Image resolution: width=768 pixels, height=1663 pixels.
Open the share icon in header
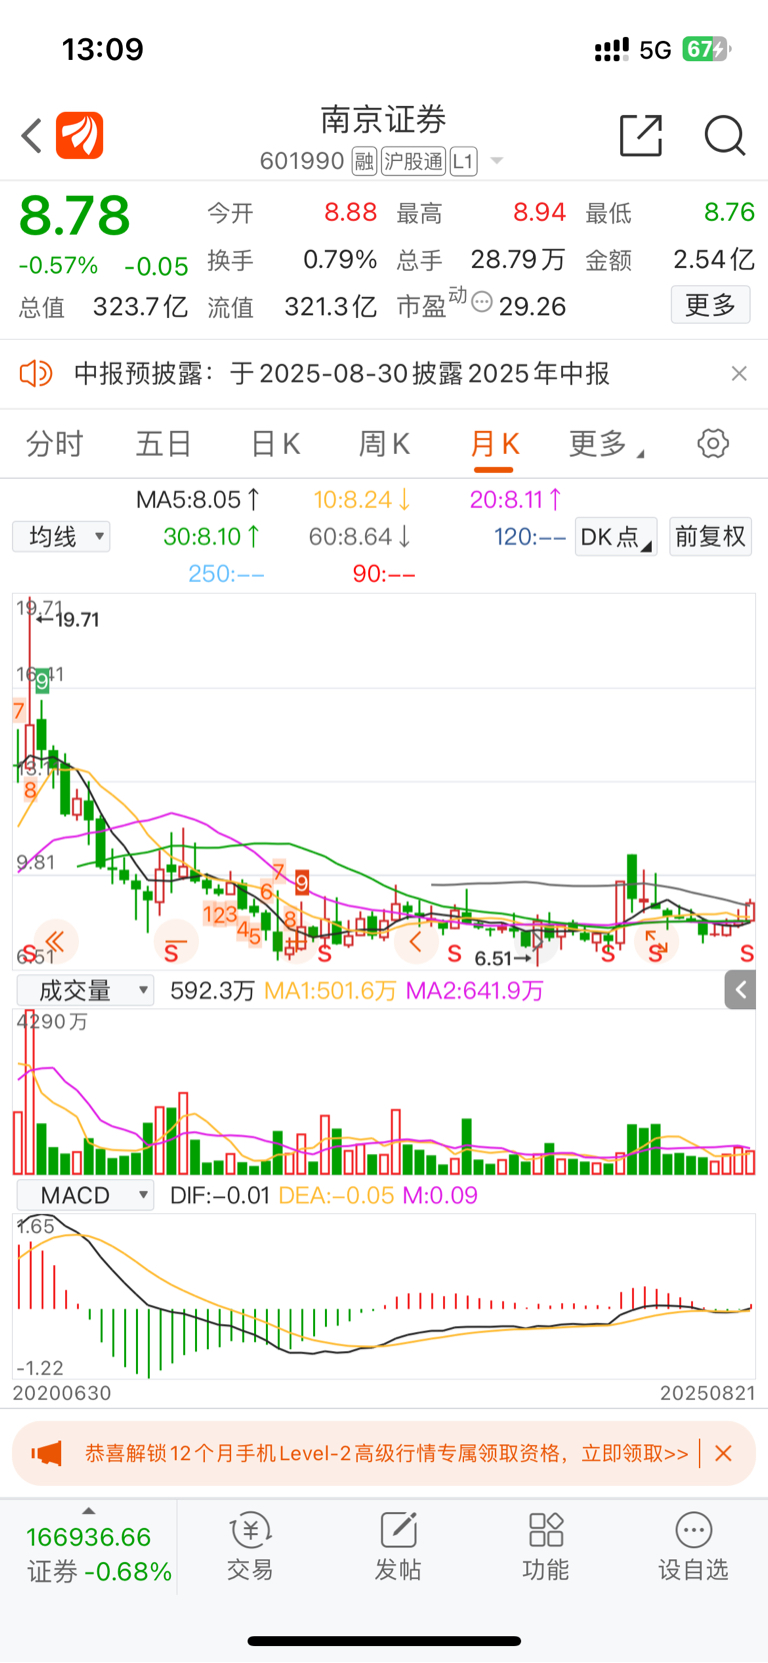(x=641, y=135)
